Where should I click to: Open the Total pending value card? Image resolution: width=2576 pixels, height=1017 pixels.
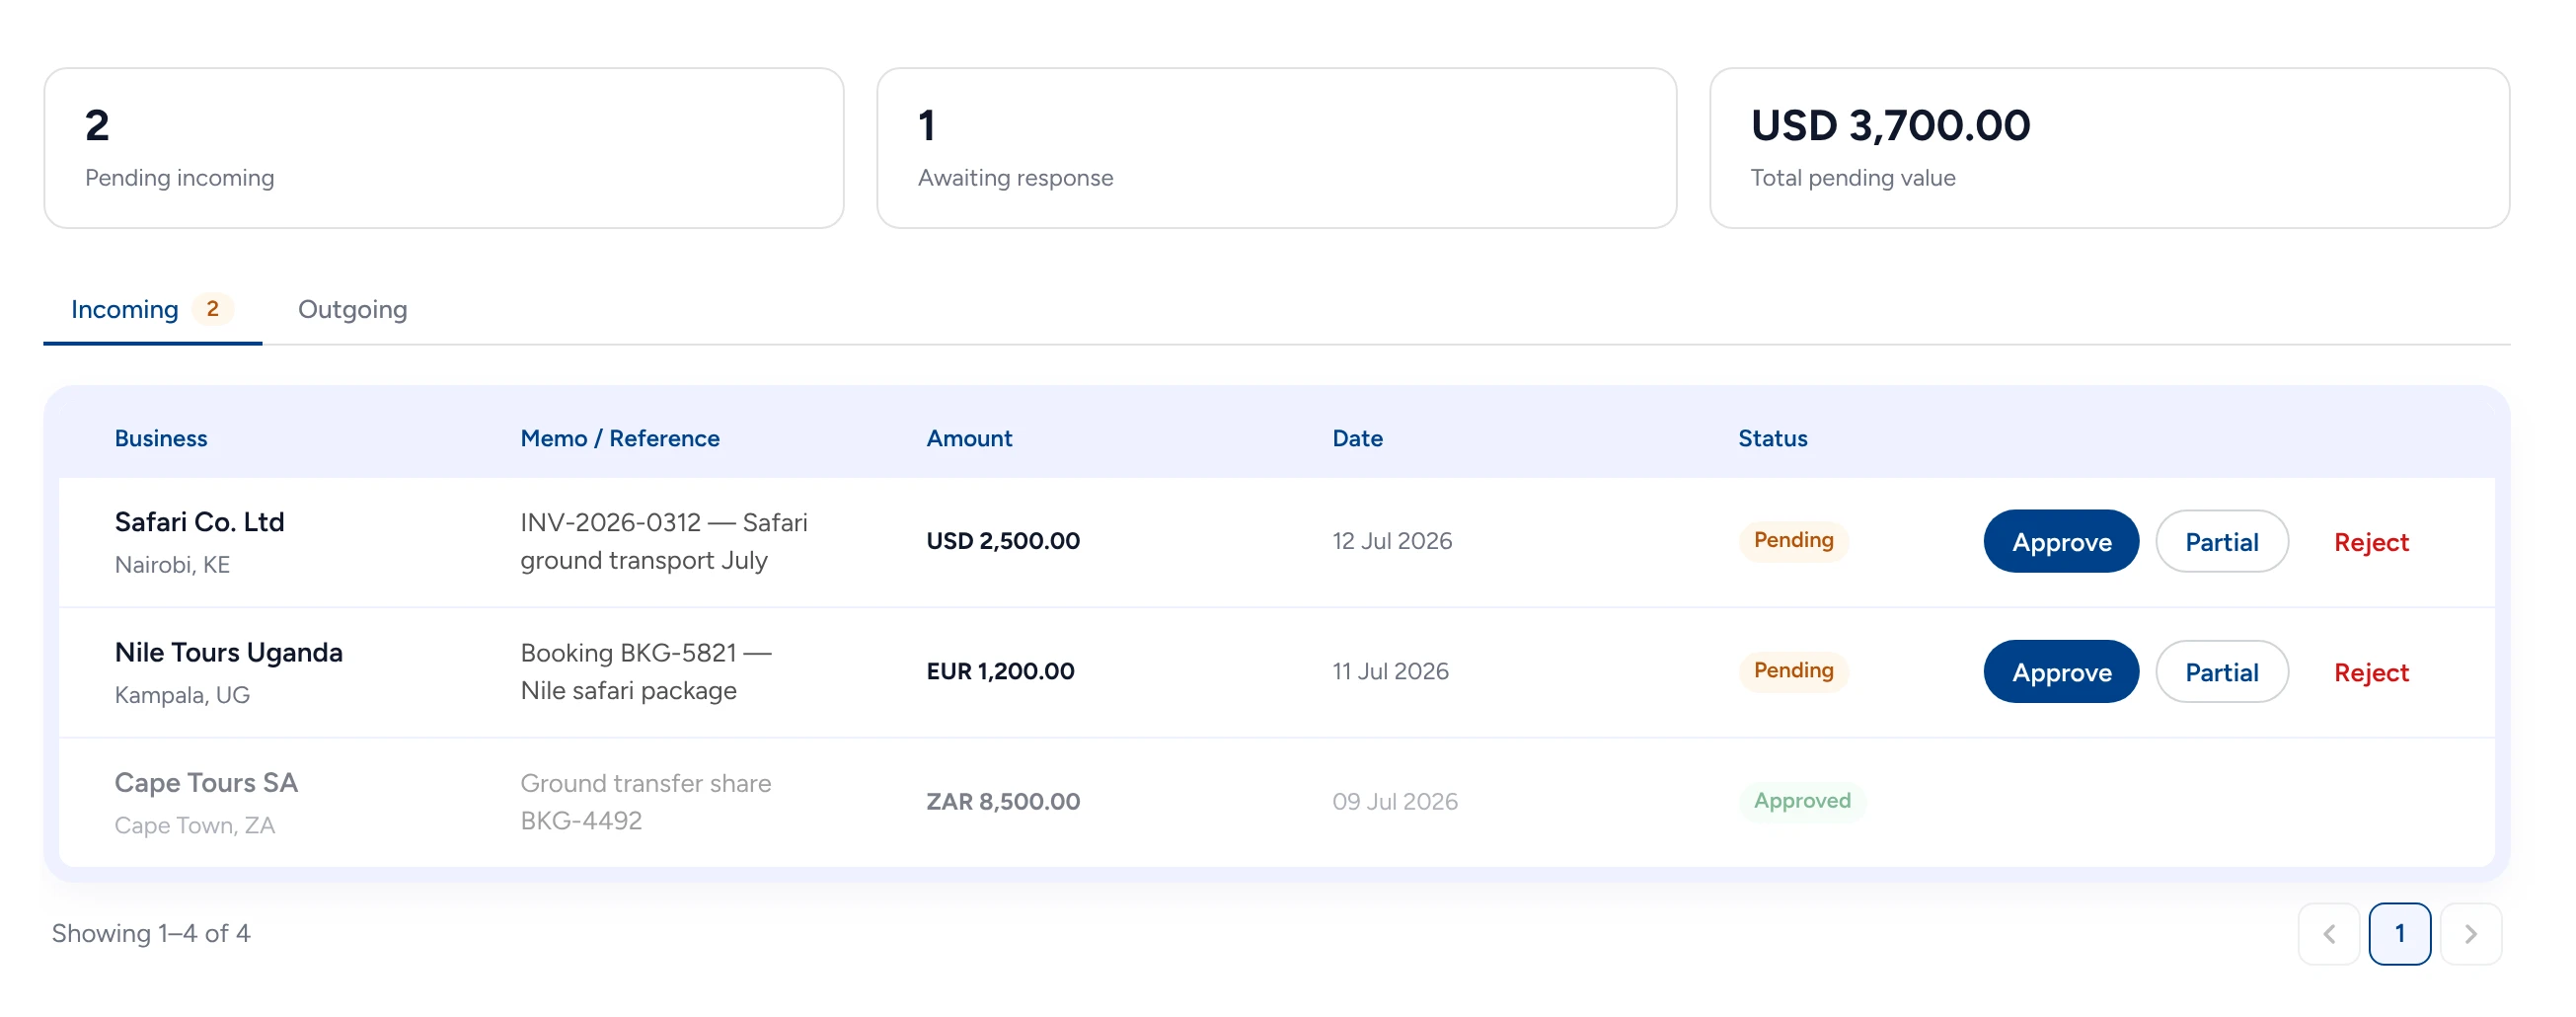pos(2109,148)
